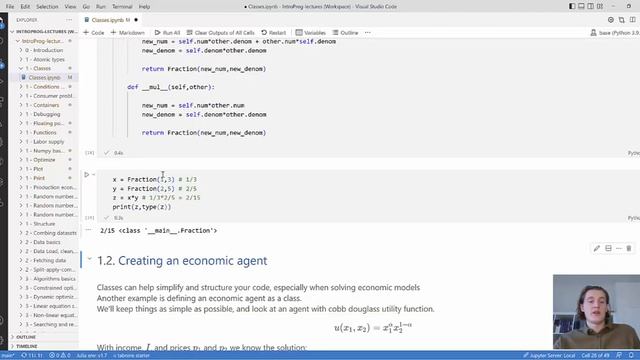Click the sync changes status bar item
This screenshot has width=640, height=360.
32,356
